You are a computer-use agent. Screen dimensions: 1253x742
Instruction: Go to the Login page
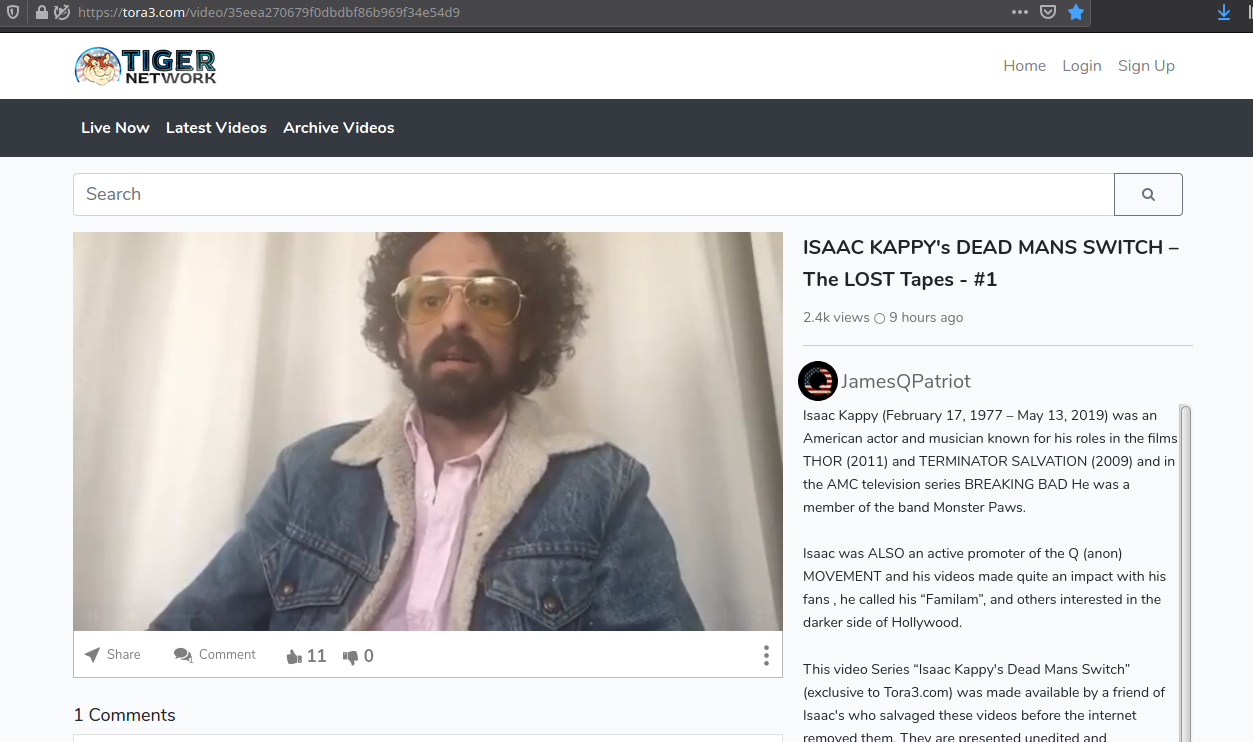pyautogui.click(x=1082, y=66)
